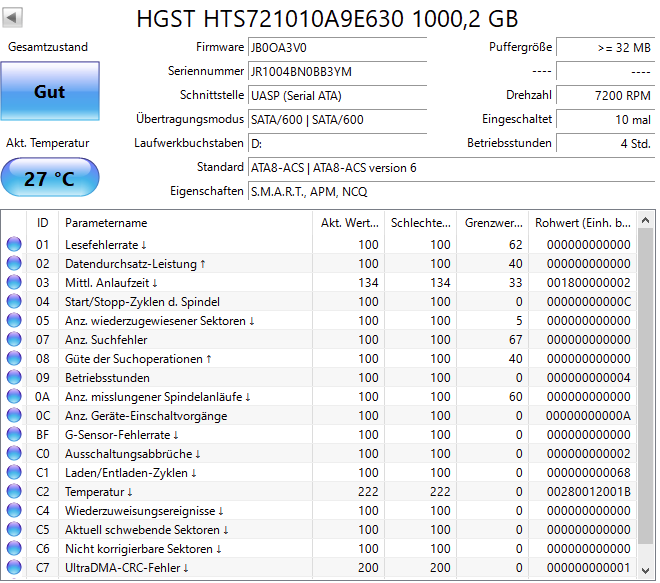Click the scrollbar up arrow
Viewport: 660px width, 583px height.
(645, 220)
